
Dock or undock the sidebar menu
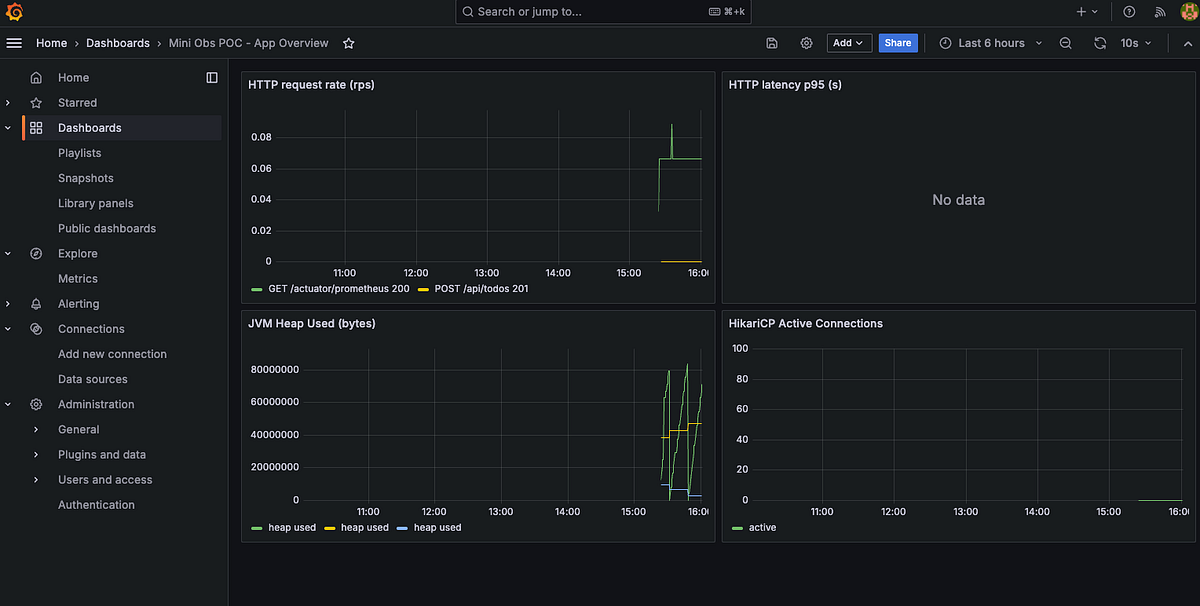212,77
